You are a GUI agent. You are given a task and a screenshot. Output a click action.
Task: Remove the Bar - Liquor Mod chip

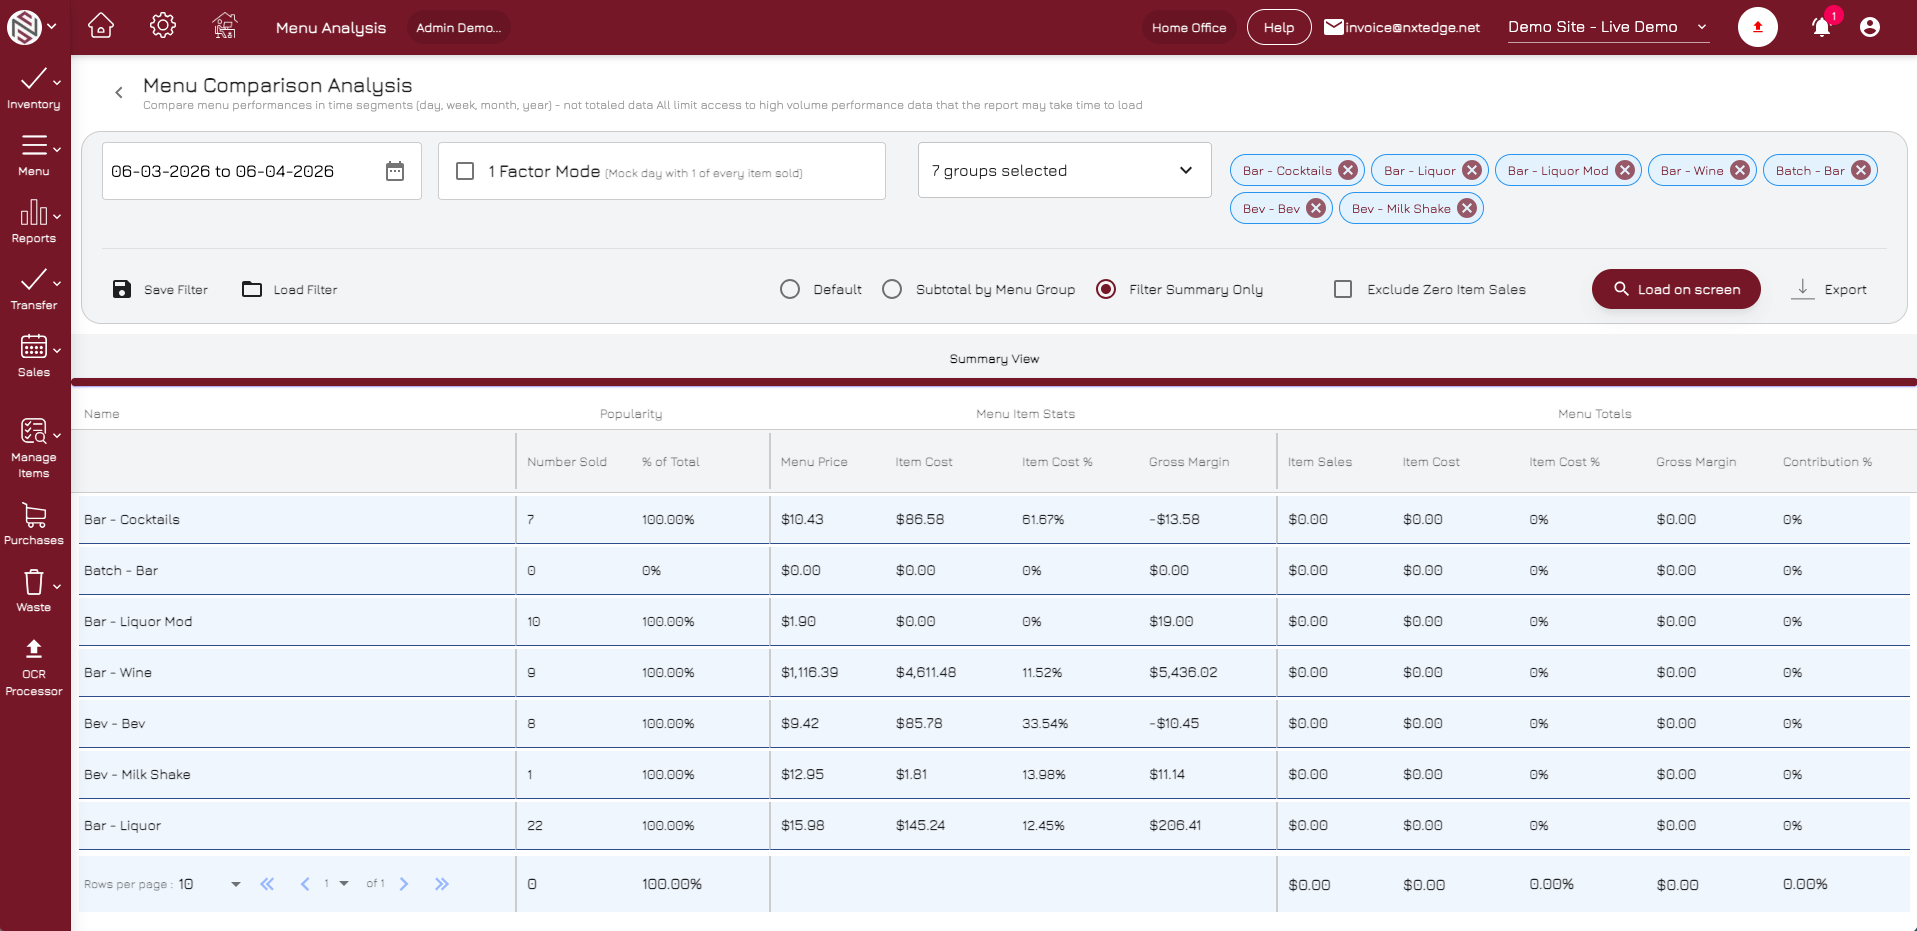1625,170
